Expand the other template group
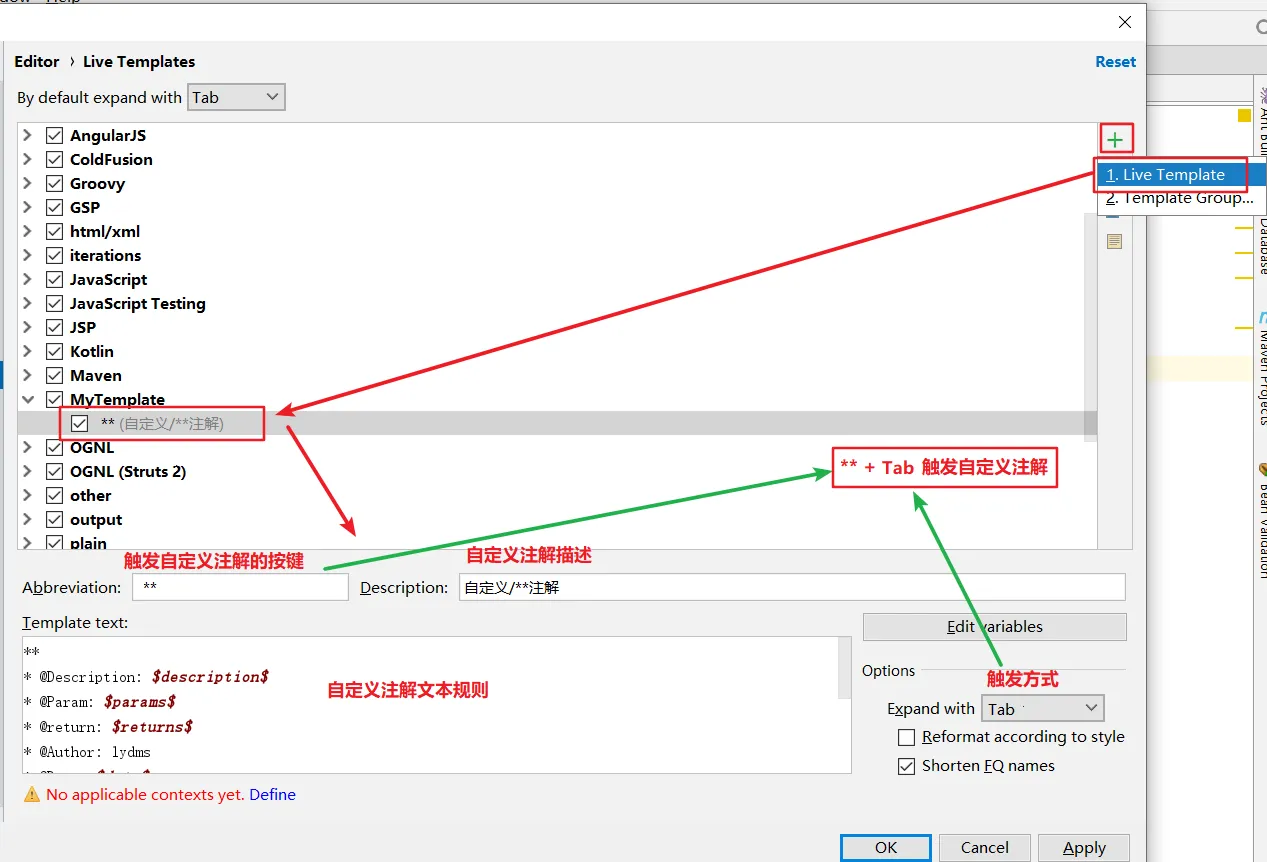Screen dimensions: 1267x862 [x=28, y=495]
